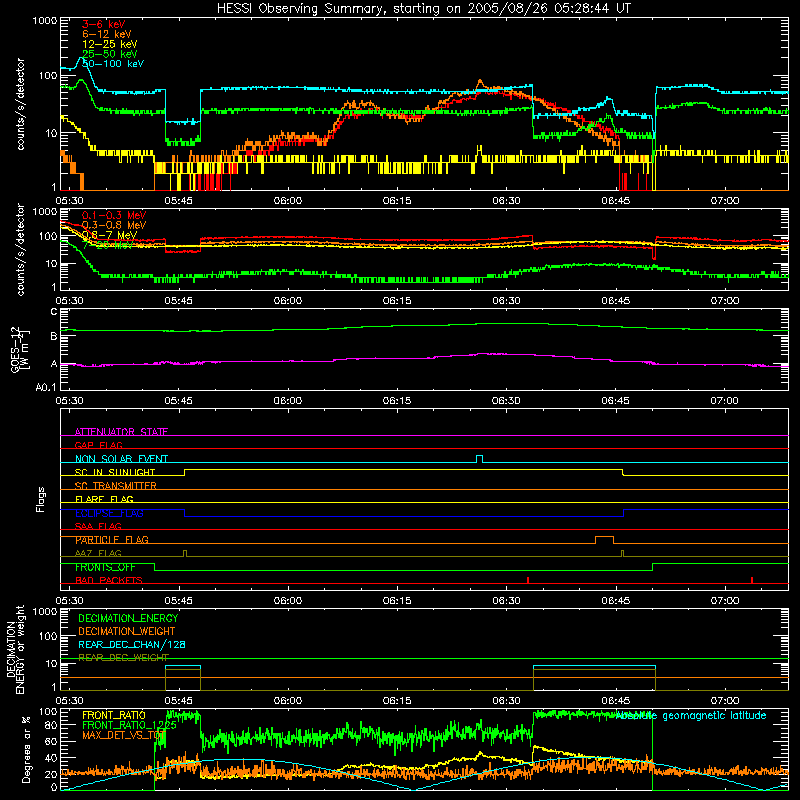Select the DECIMATION_WEIGHT legend label
The height and width of the screenshot is (800, 800).
tap(127, 631)
